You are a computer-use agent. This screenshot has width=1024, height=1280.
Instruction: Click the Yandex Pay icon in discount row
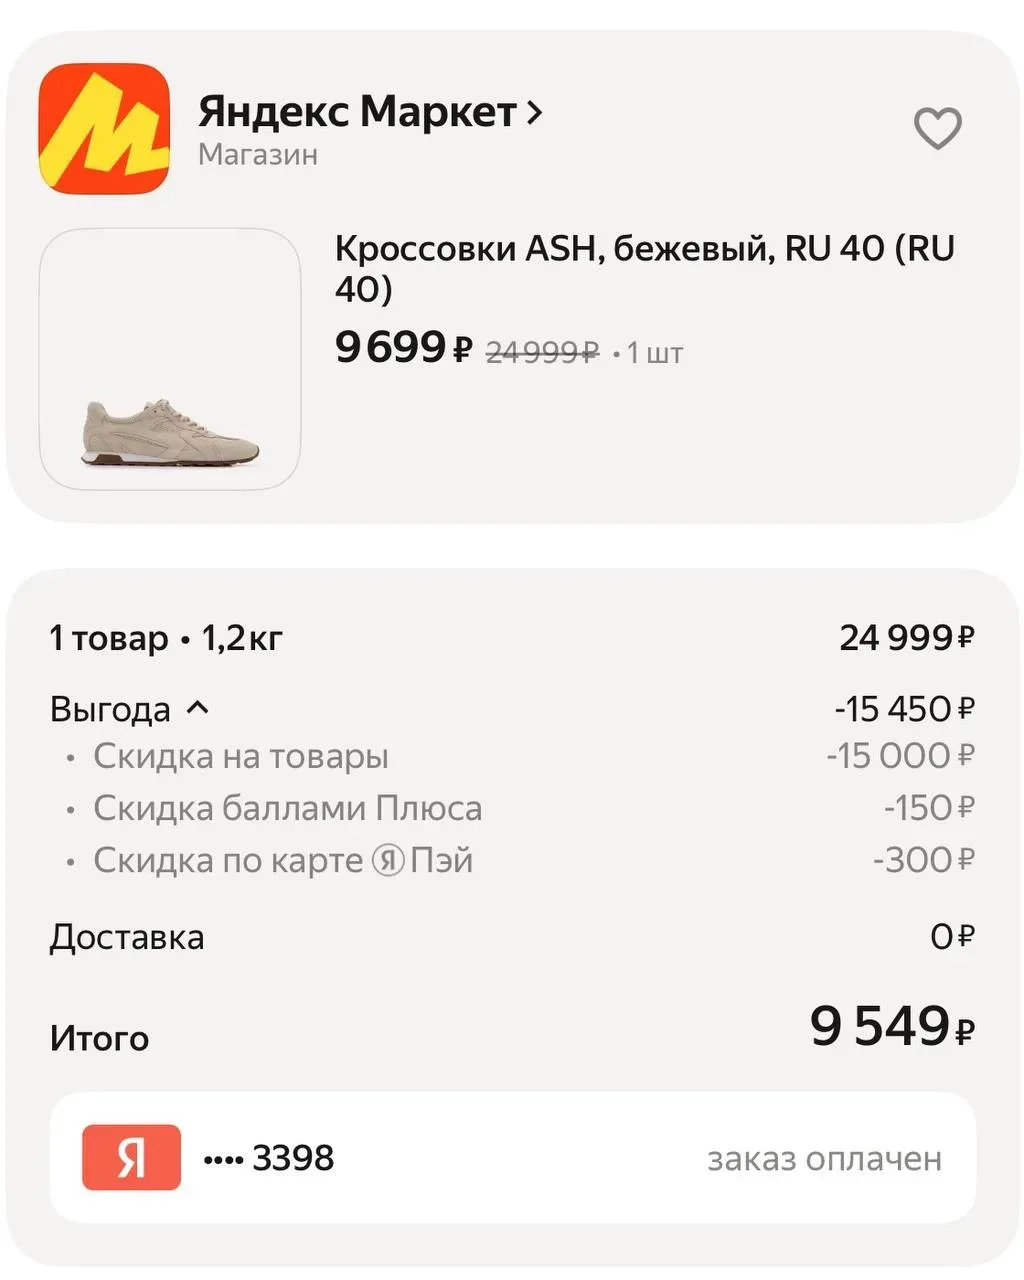coord(388,860)
